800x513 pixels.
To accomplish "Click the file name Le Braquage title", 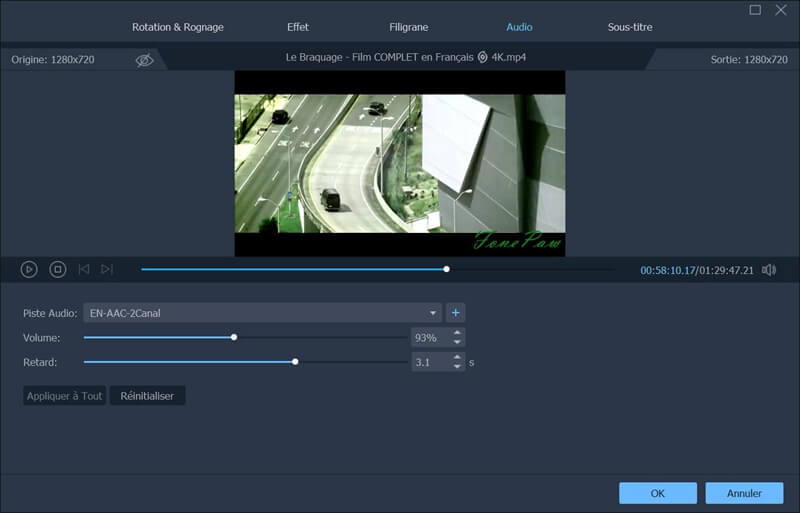I will pos(406,57).
